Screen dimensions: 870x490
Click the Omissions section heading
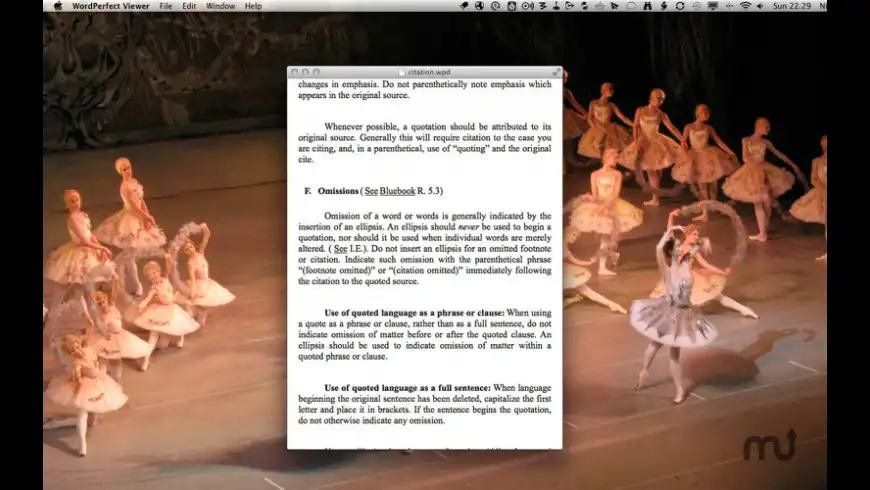point(338,191)
